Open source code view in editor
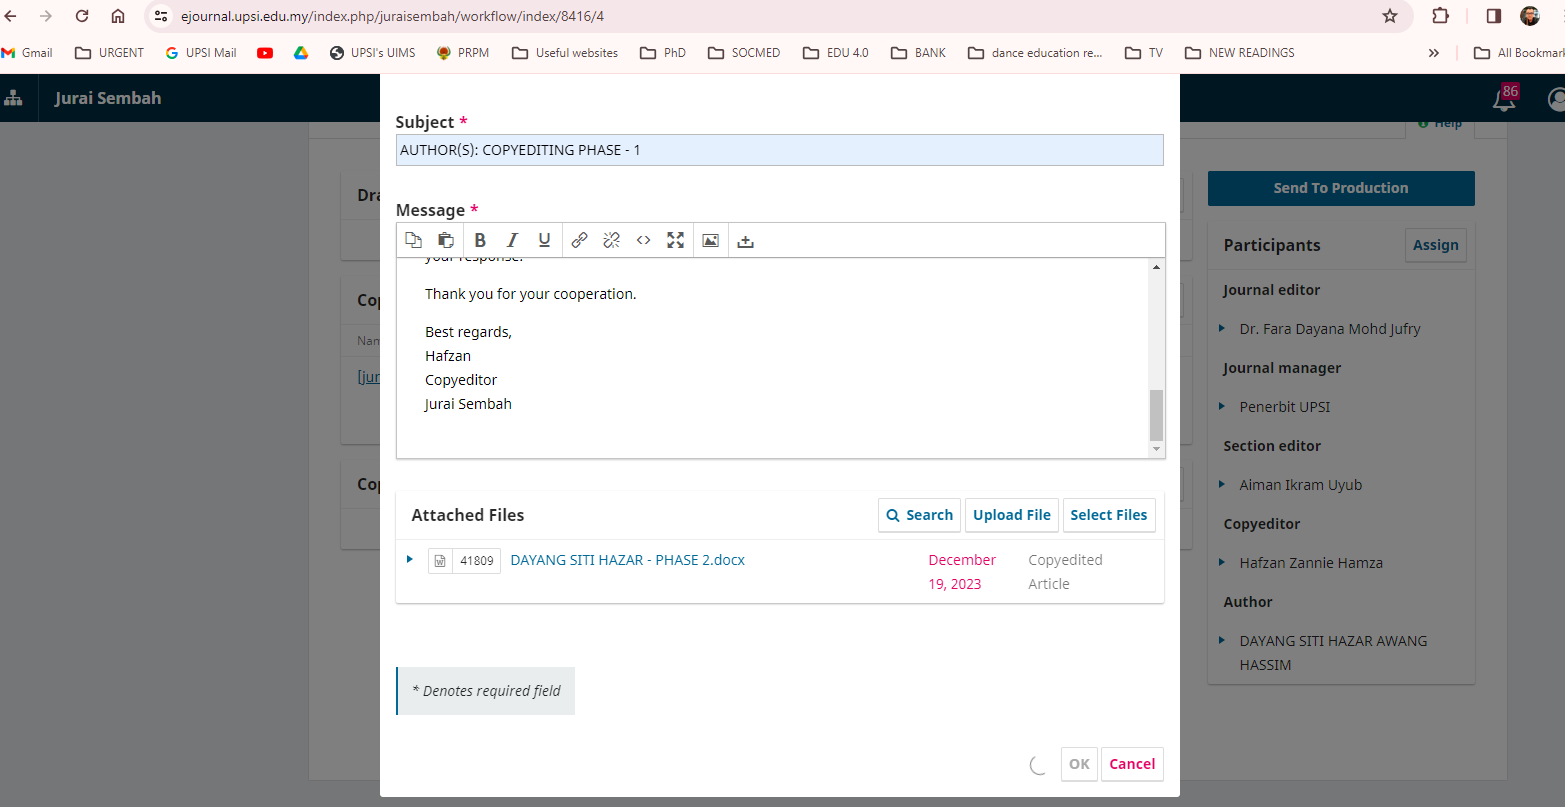 coord(643,240)
